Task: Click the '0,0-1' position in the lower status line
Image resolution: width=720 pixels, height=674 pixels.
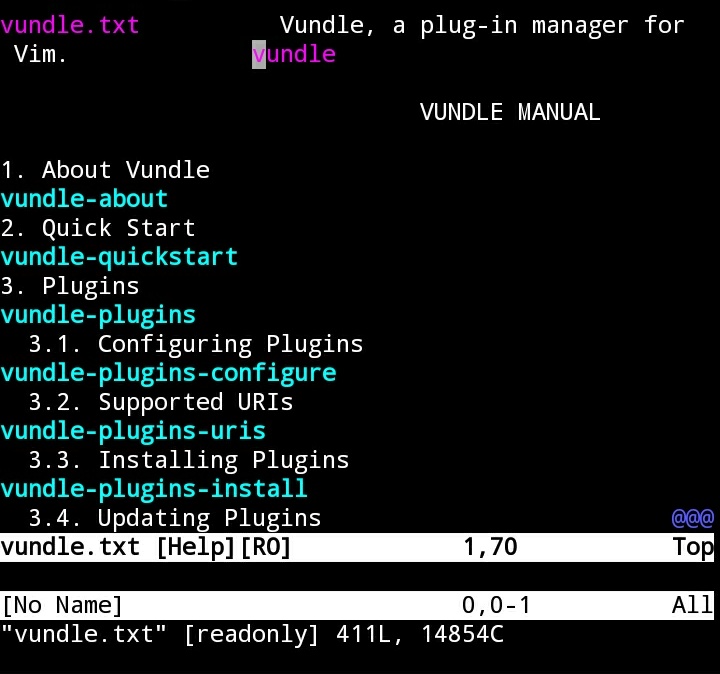Action: coord(496,605)
